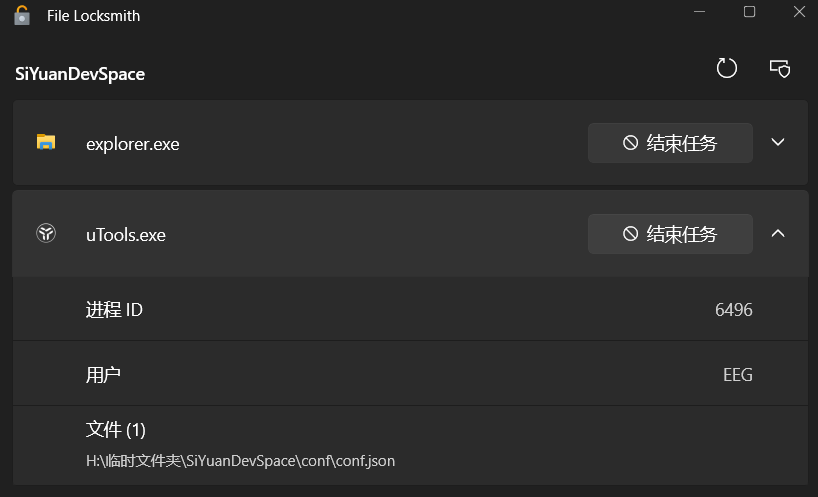Click the process ID value 6496

pos(733,310)
